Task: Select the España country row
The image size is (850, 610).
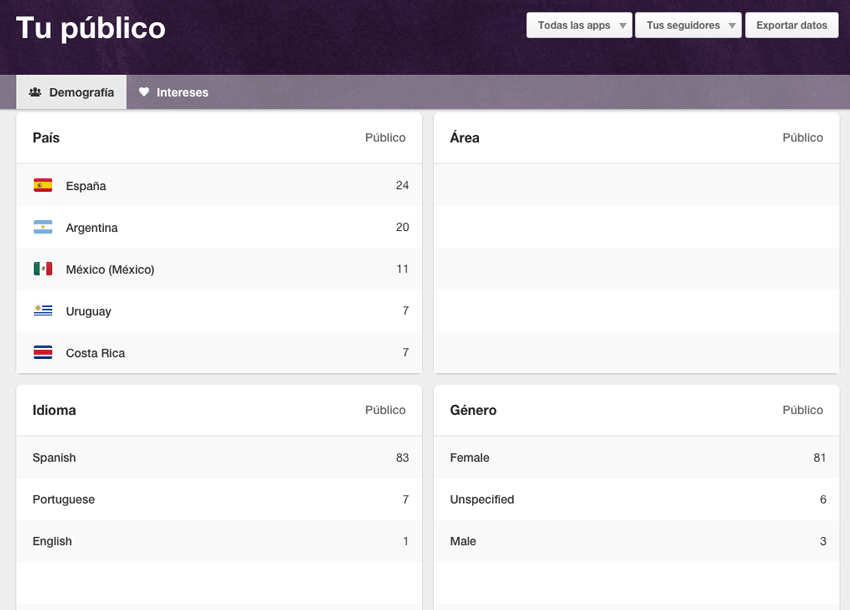Action: 219,185
